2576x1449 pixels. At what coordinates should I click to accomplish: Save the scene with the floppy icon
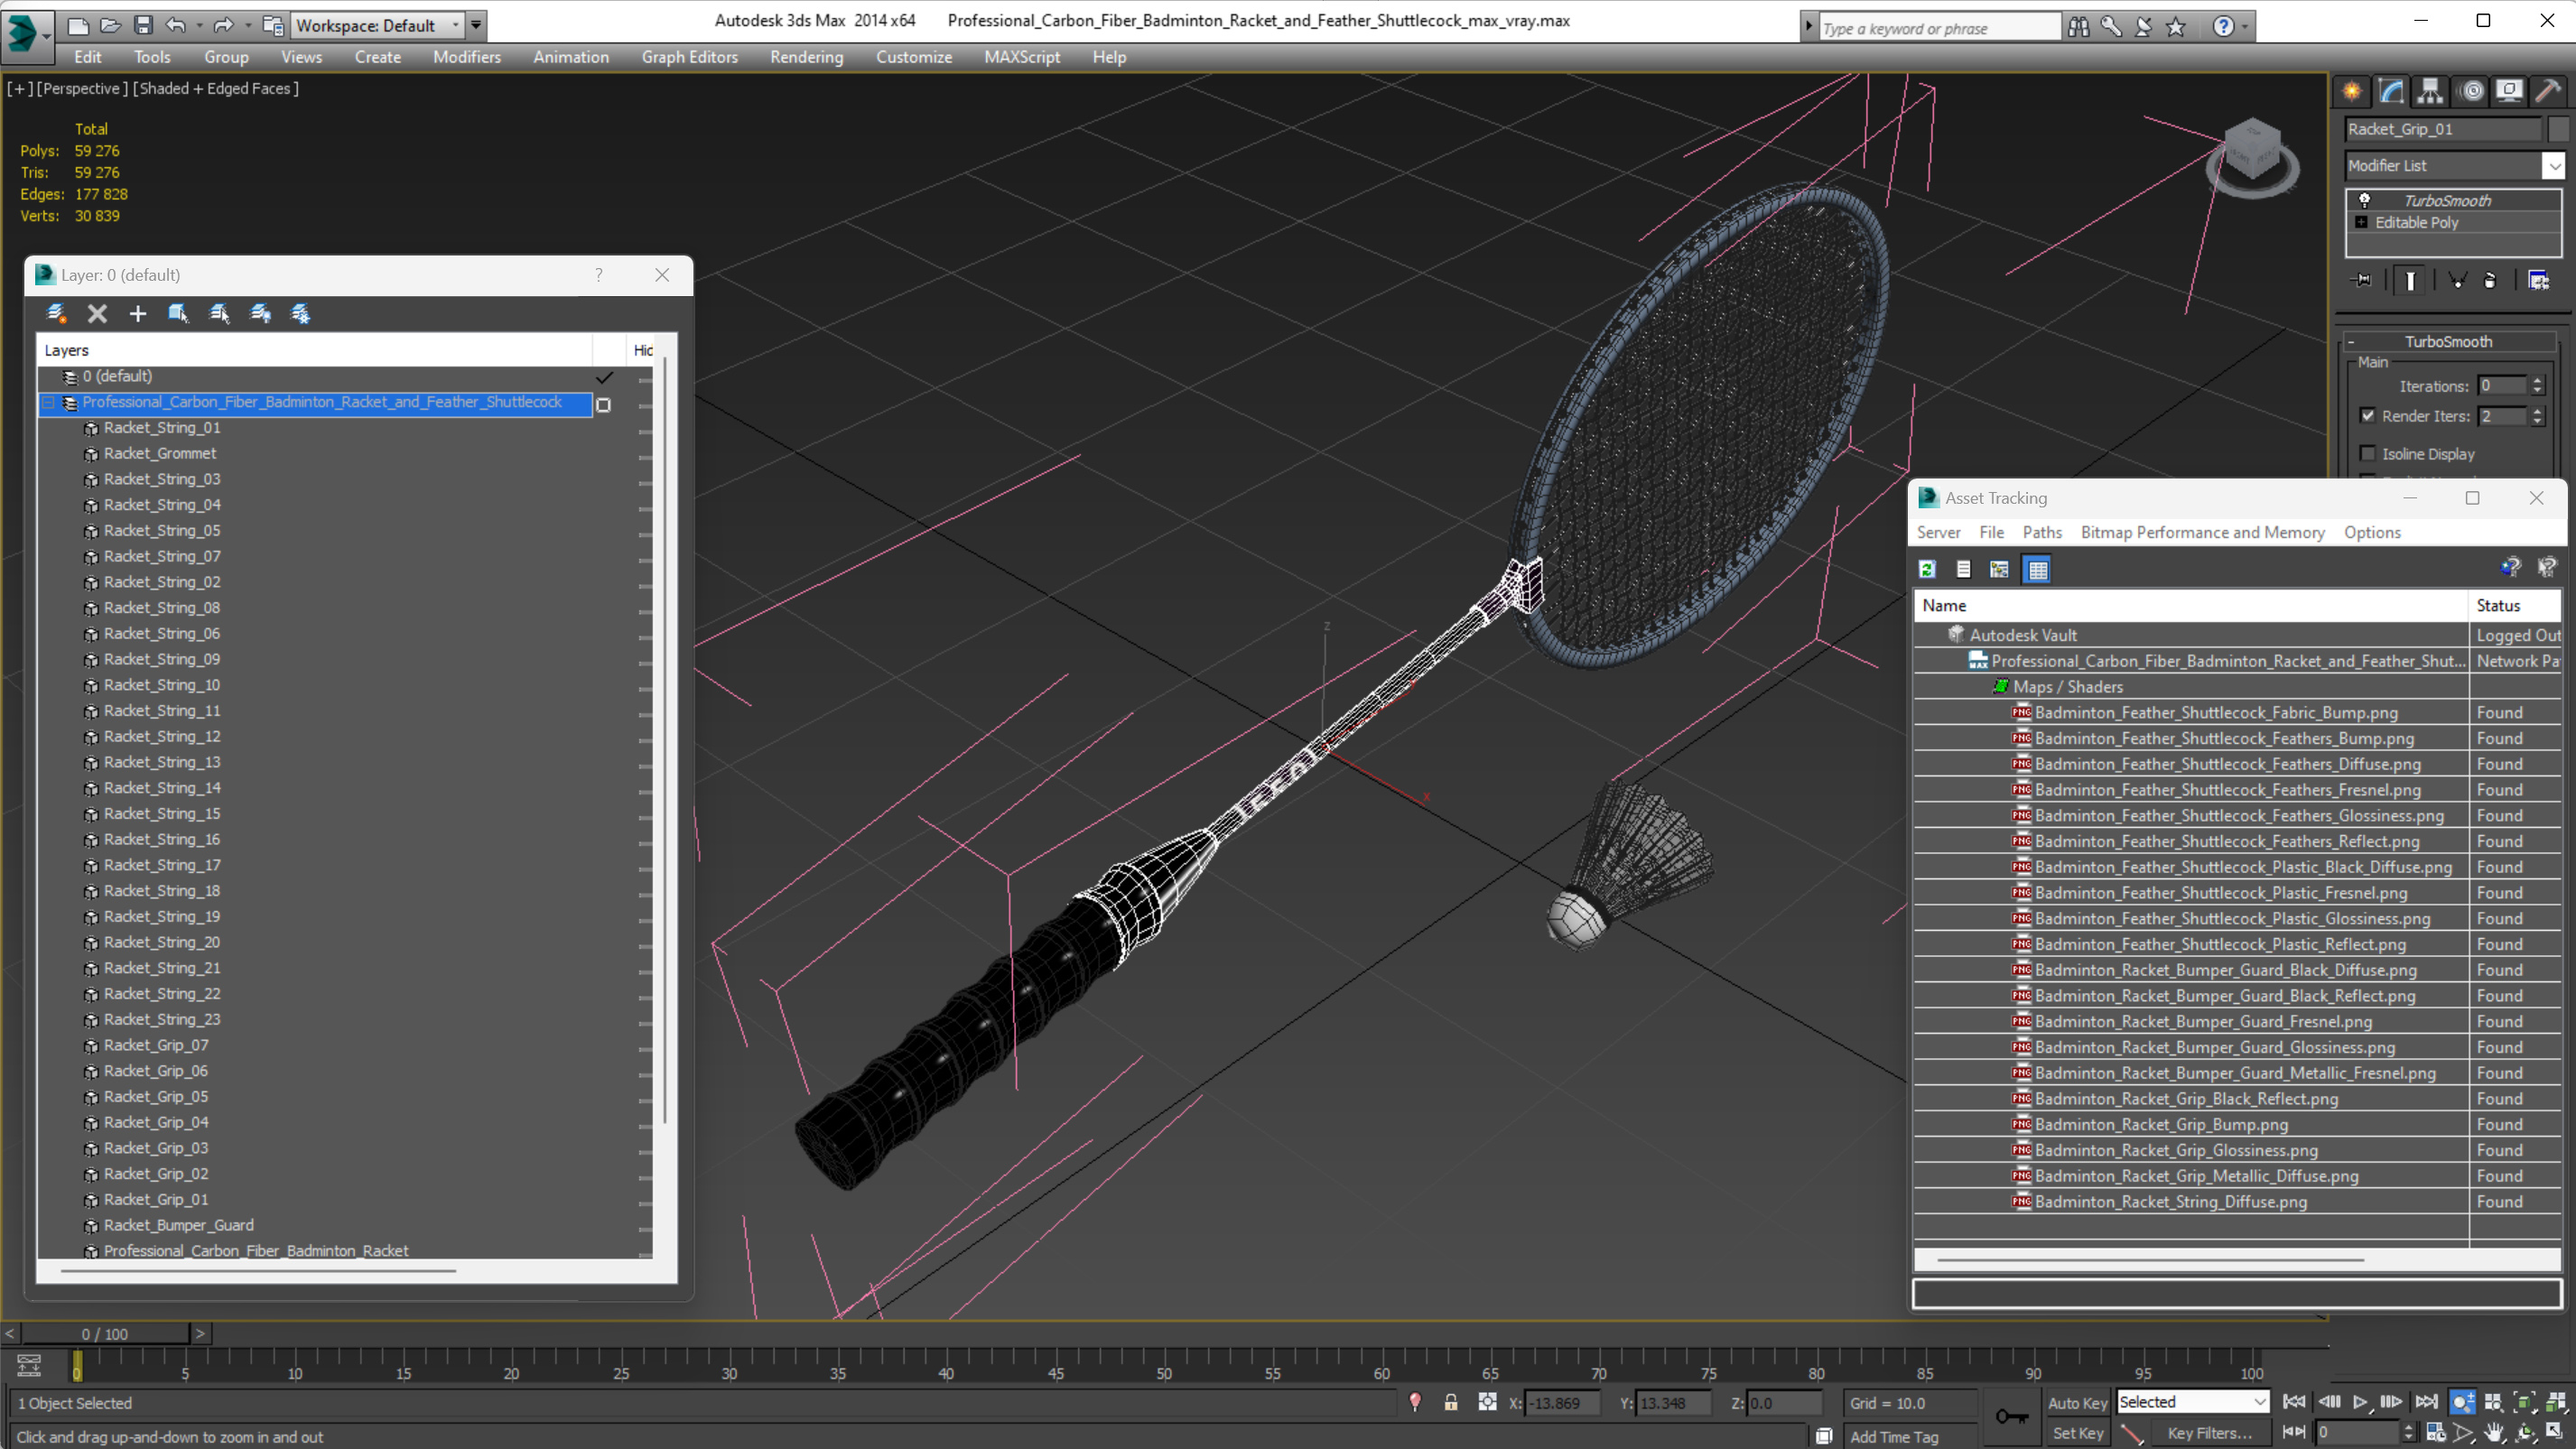tap(143, 25)
